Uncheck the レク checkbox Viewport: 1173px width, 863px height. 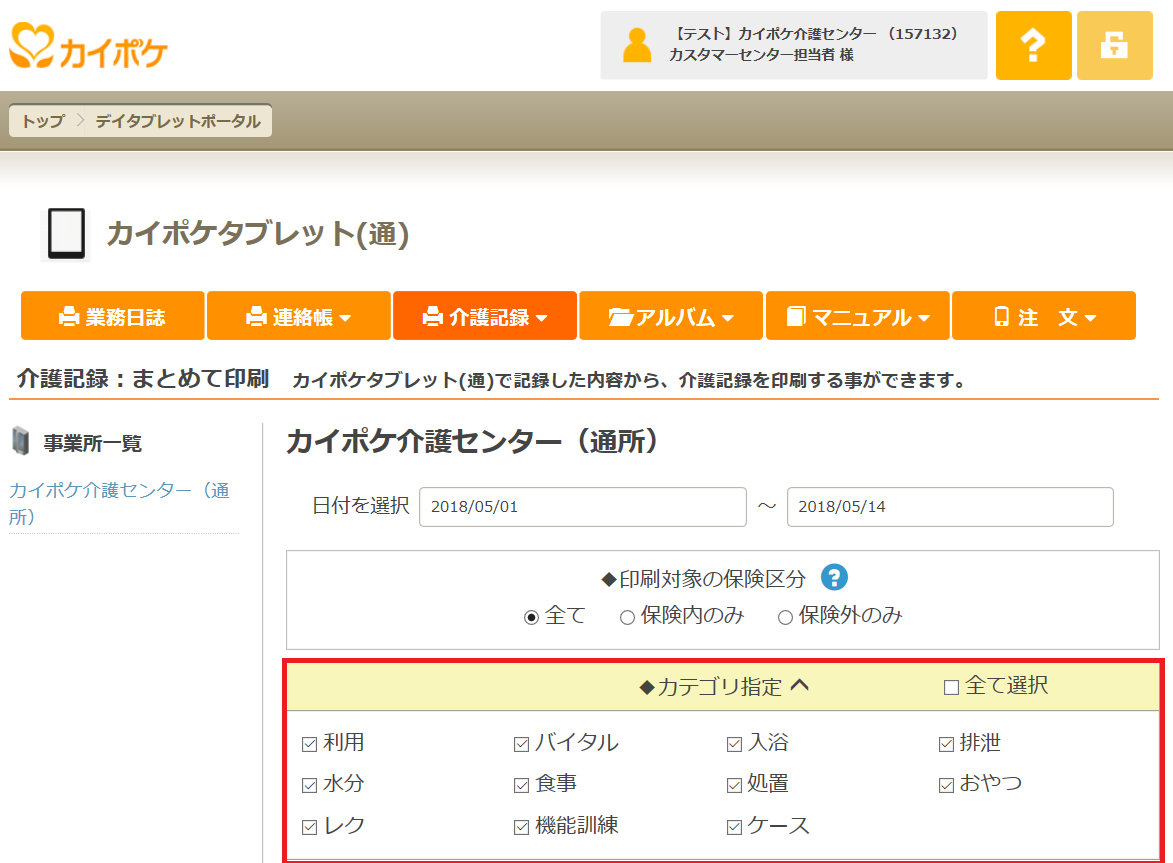pyautogui.click(x=309, y=827)
